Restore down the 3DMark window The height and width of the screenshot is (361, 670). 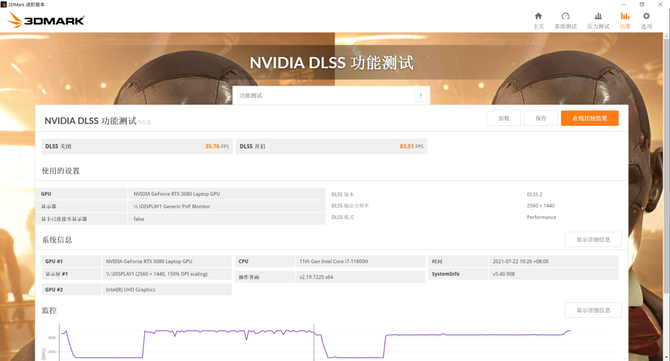tap(641, 4)
